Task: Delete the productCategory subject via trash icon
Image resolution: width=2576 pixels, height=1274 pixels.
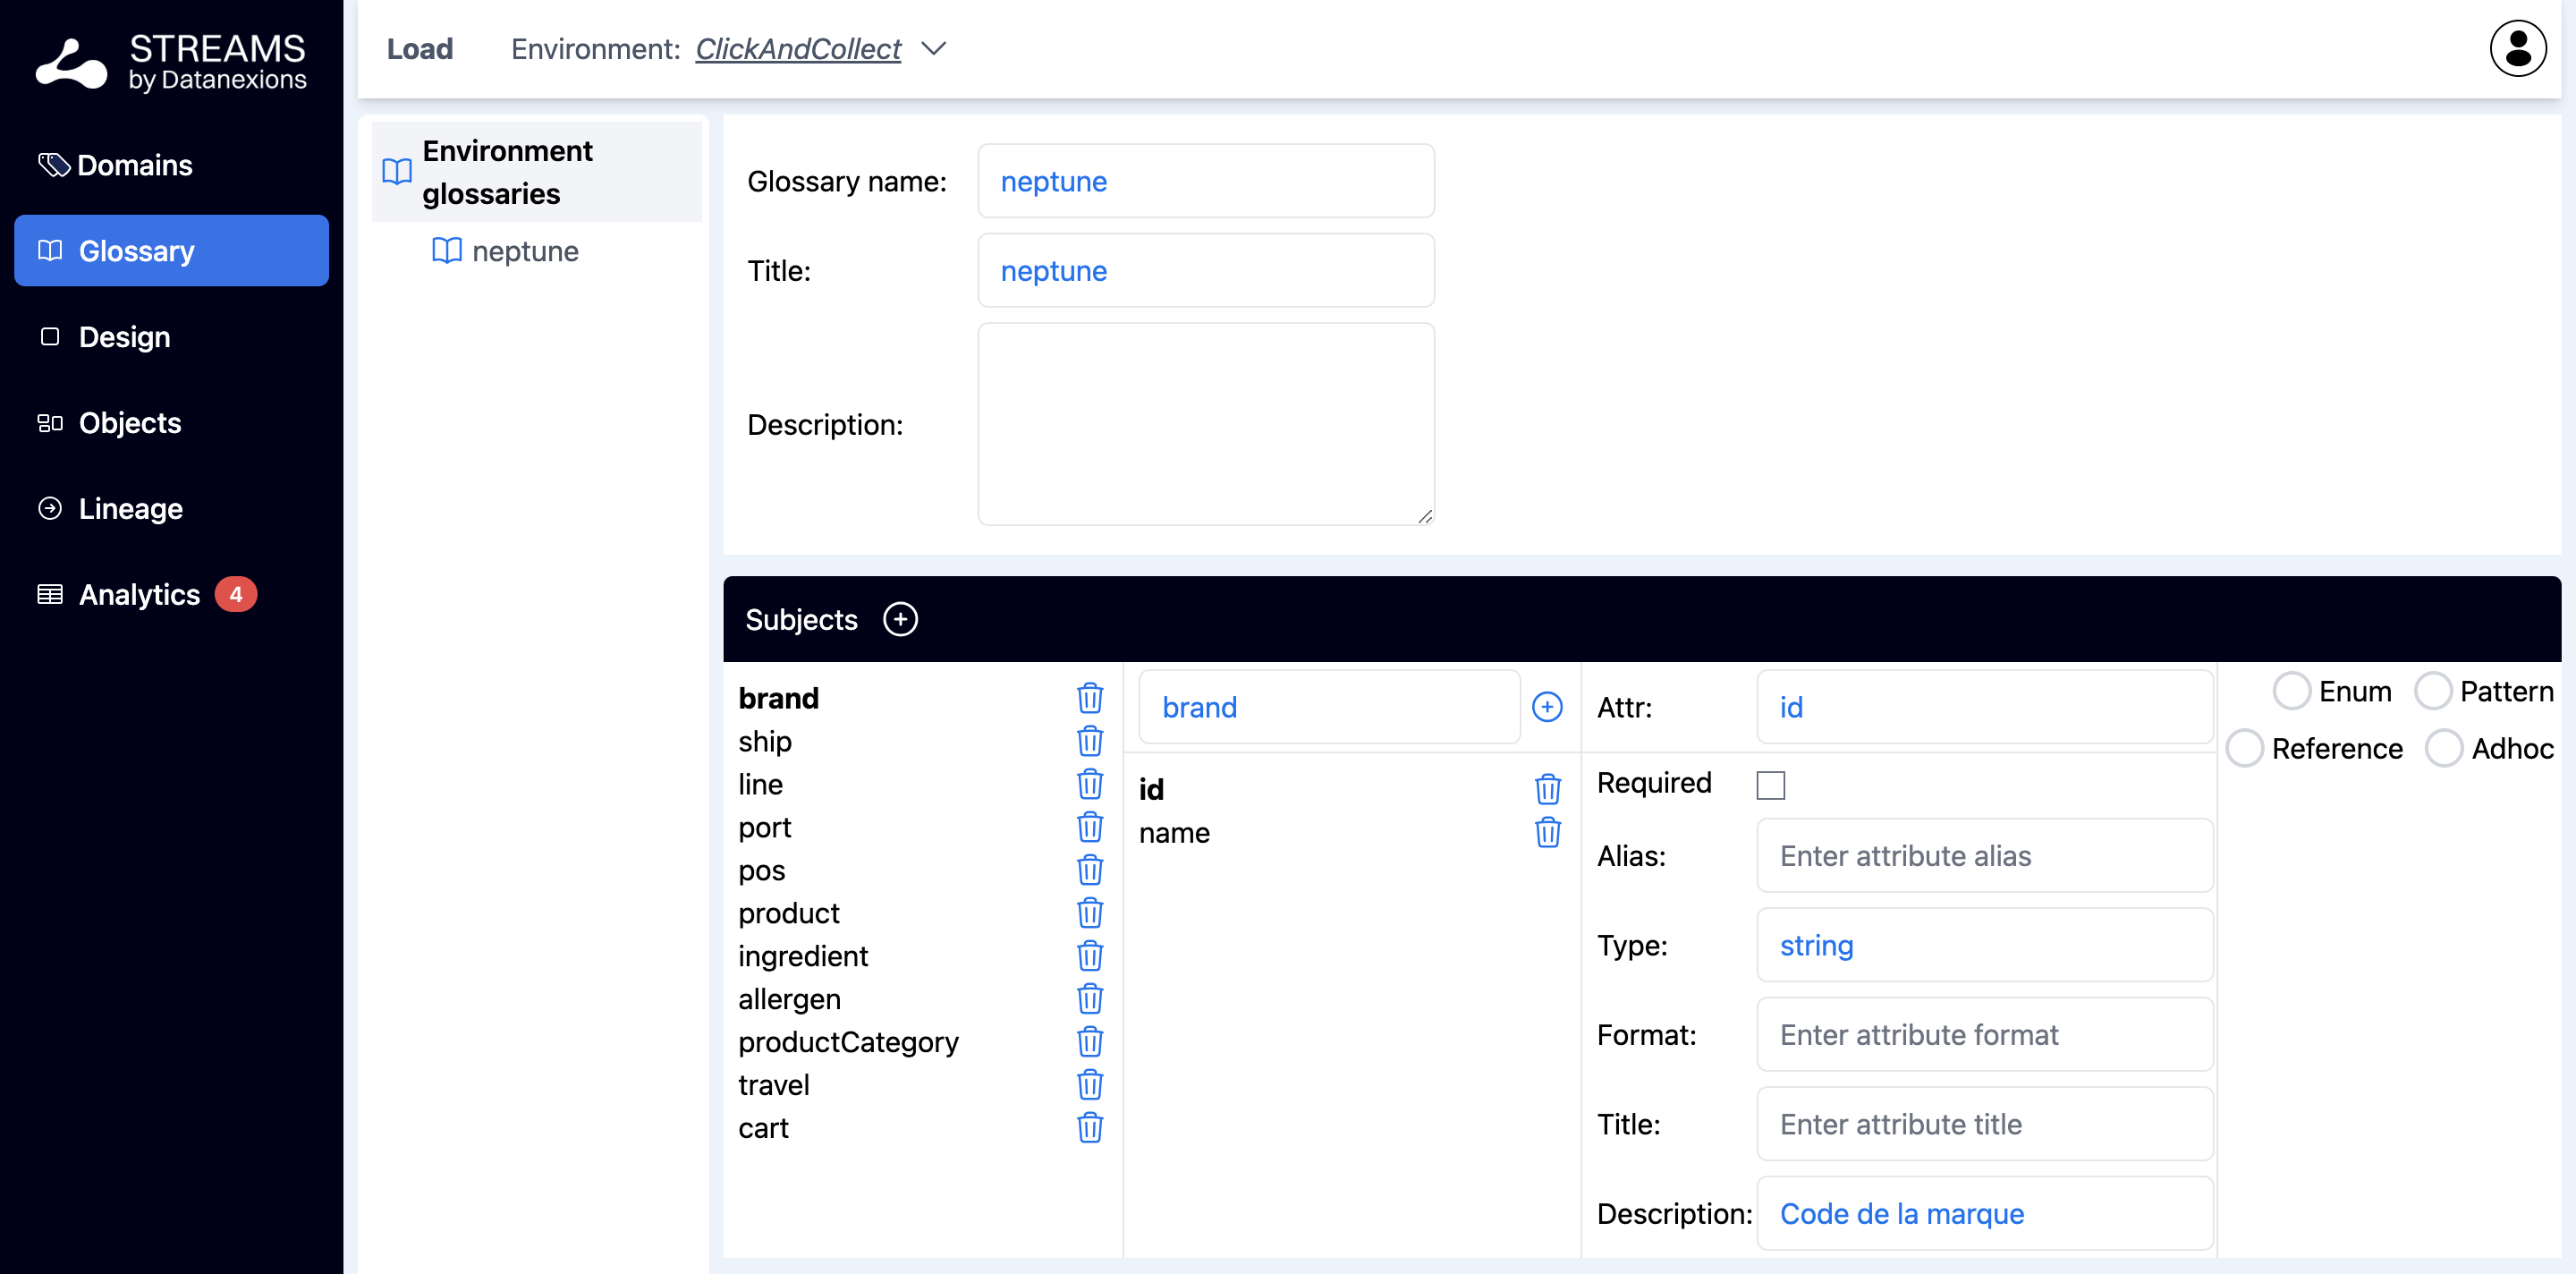Action: [1089, 1042]
